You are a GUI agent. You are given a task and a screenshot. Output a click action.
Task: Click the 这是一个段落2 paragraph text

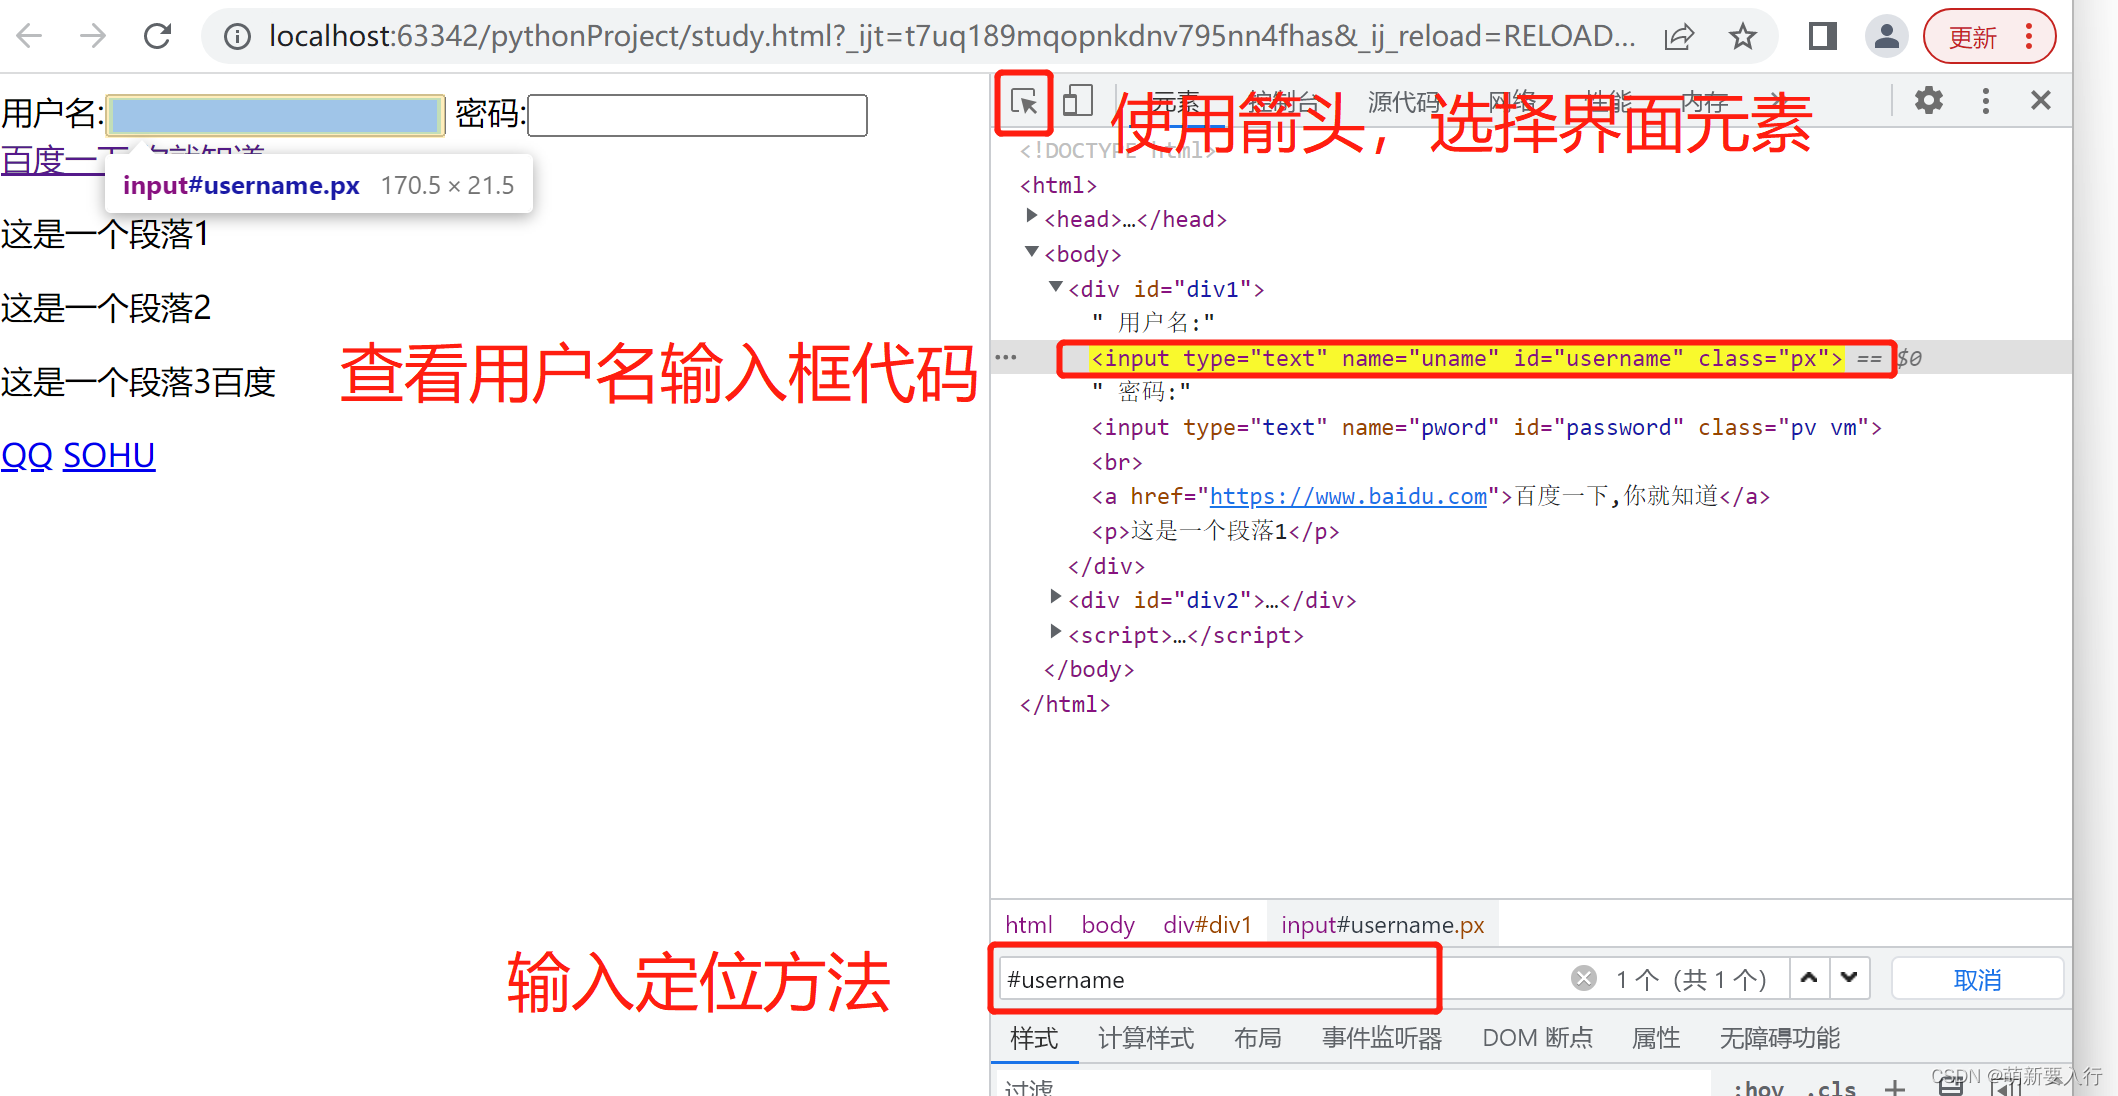(106, 308)
